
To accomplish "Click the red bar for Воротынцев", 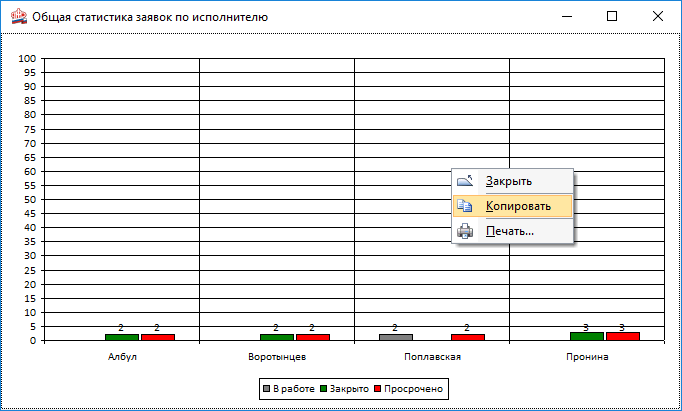I will coord(313,337).
